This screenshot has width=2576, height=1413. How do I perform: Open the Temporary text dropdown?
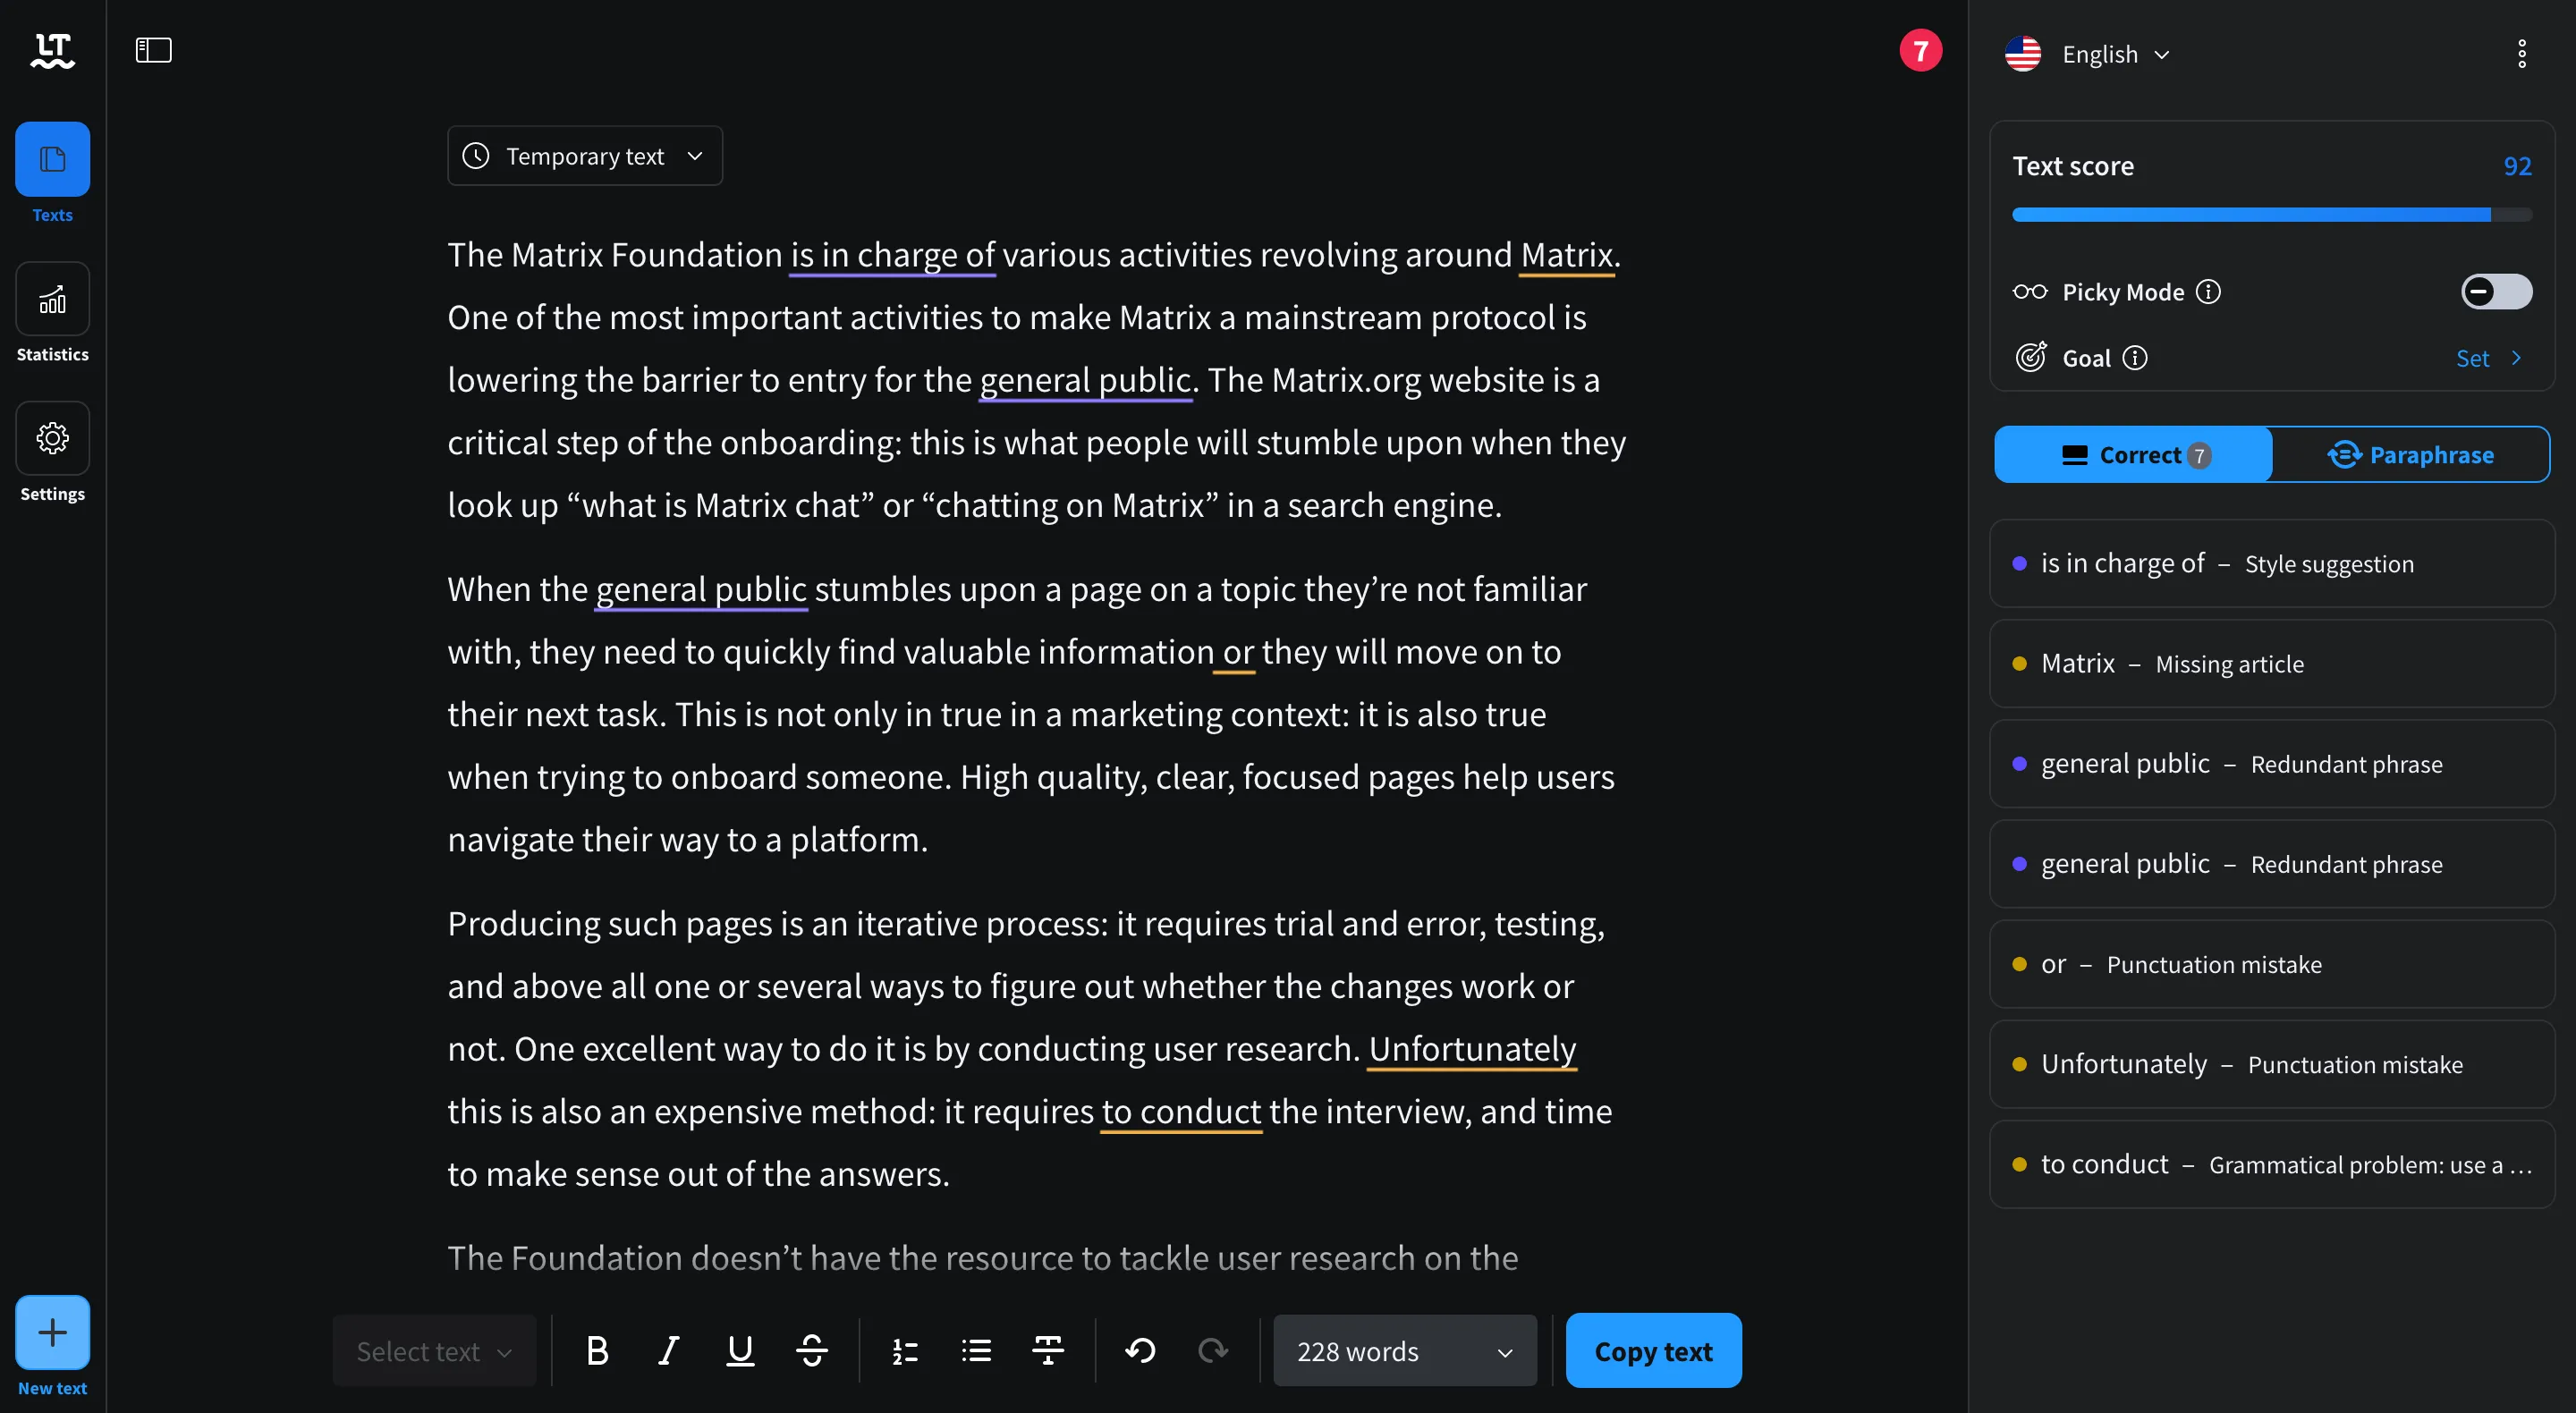tap(584, 156)
